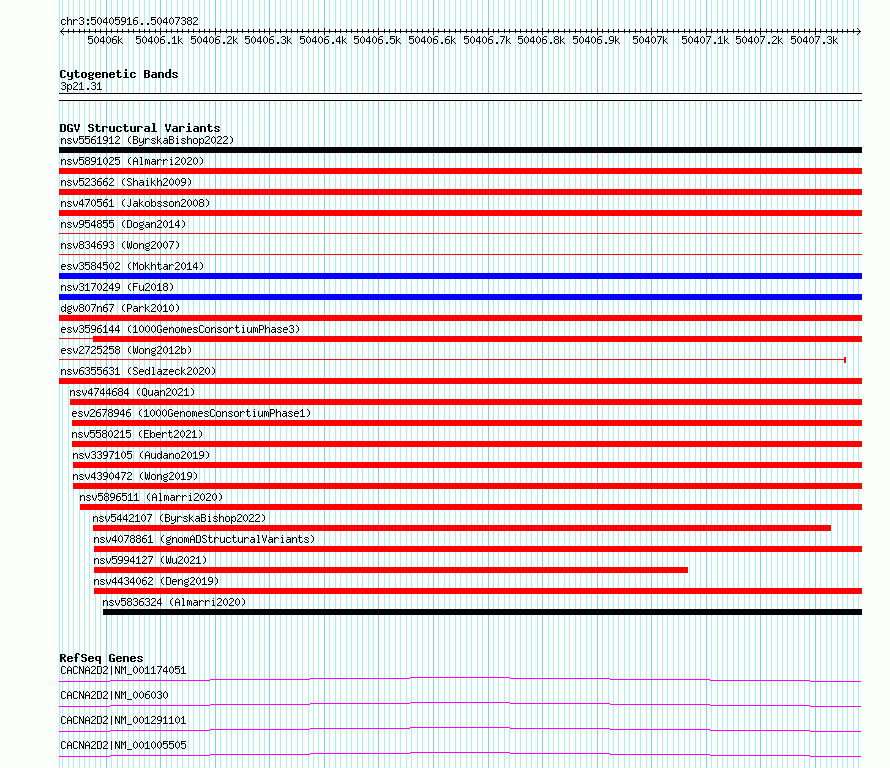Click the black bar under nsv5836324

coord(482,612)
